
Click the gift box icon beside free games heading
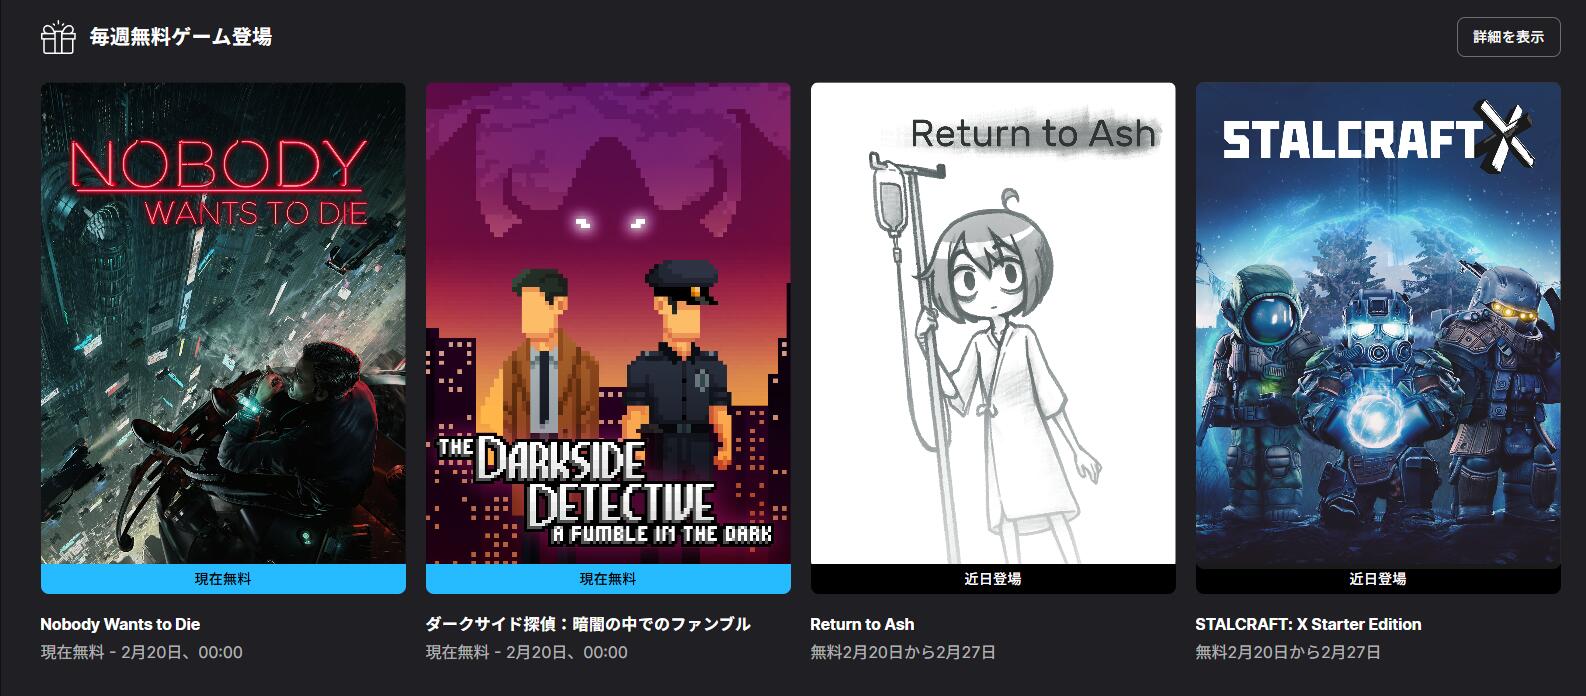[58, 37]
